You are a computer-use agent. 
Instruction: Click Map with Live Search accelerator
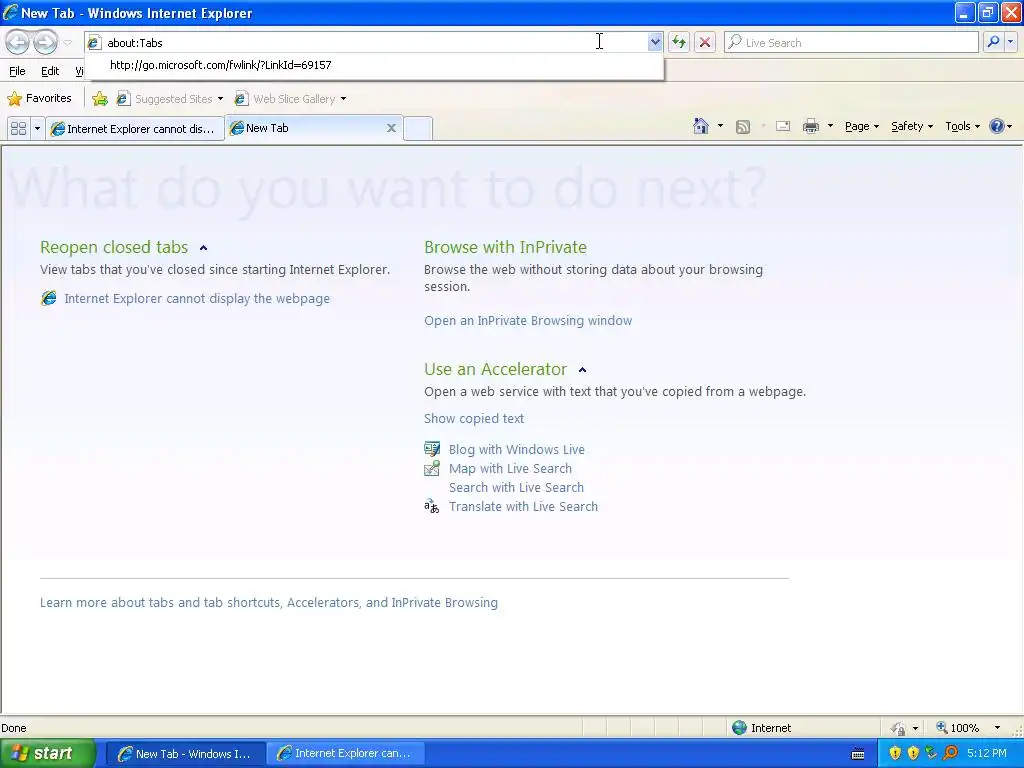point(510,468)
